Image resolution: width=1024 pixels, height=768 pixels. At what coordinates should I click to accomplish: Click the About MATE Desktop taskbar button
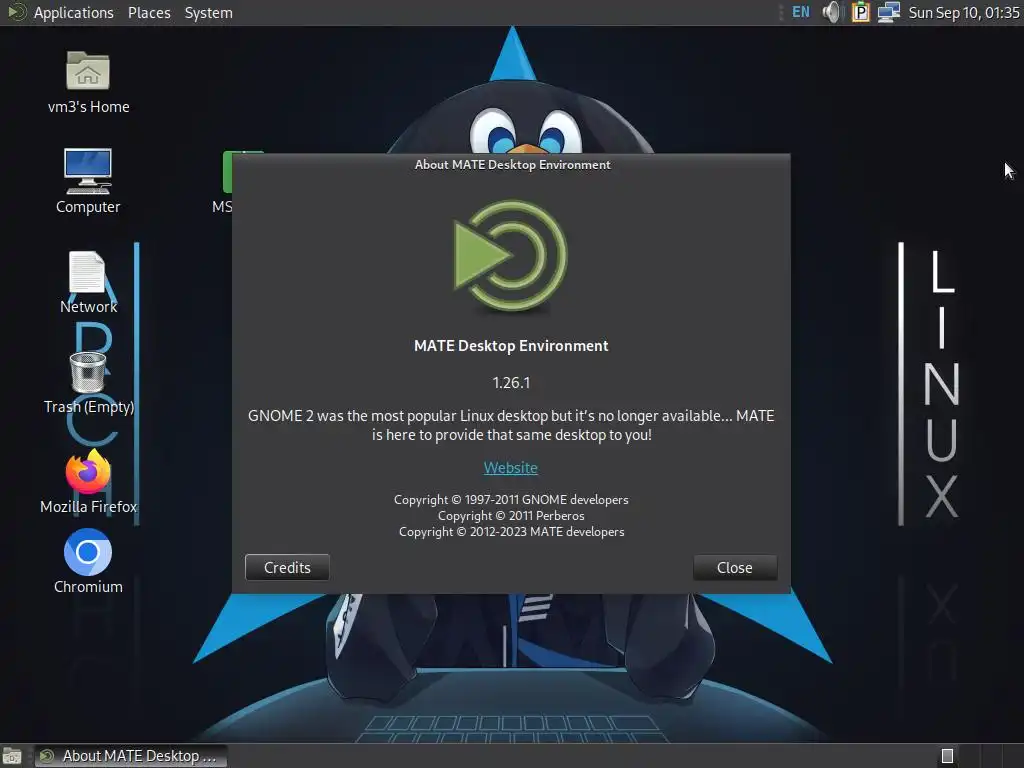[x=131, y=756]
